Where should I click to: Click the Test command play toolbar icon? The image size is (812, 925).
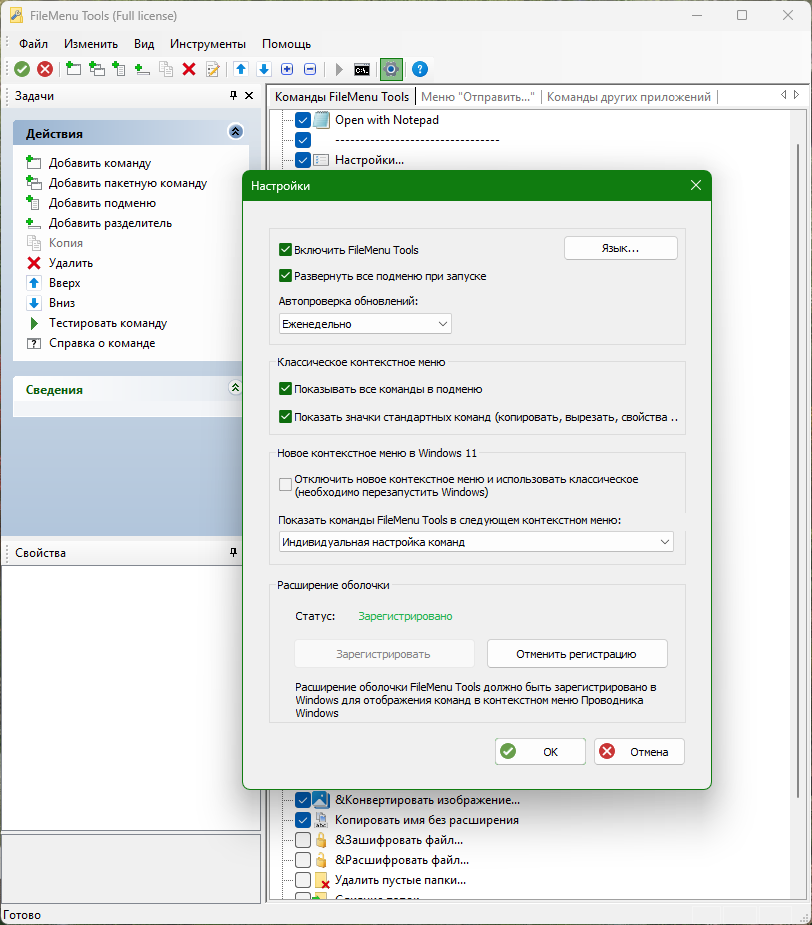pos(339,69)
